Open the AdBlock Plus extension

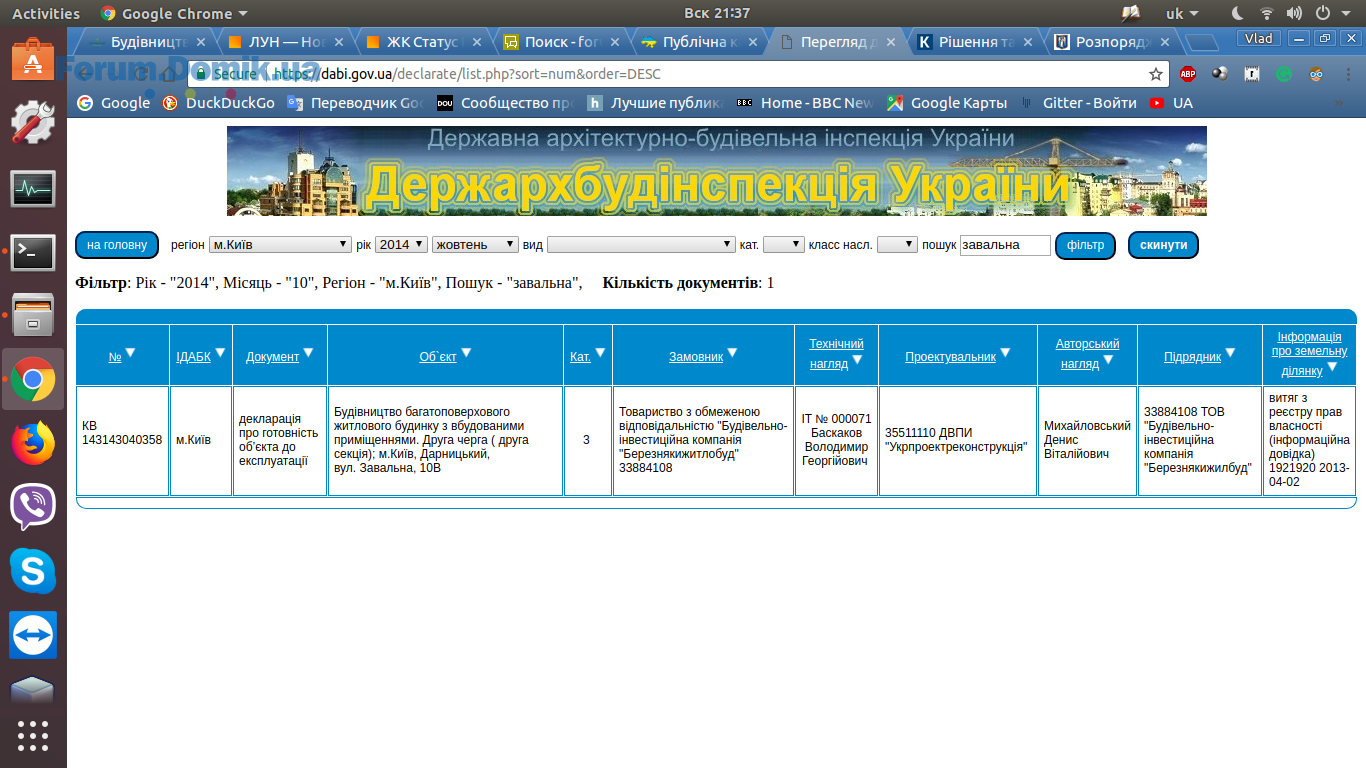pos(1188,74)
